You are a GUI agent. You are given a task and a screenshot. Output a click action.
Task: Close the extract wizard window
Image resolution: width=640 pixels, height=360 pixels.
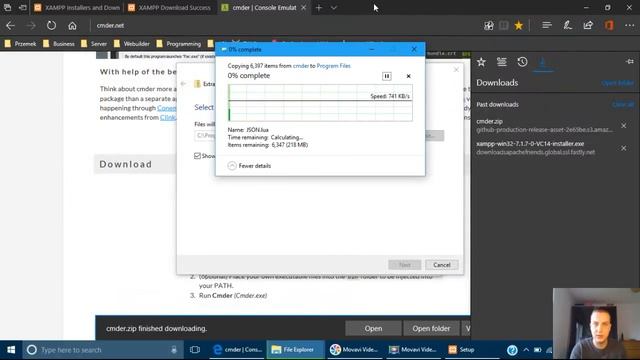point(456,70)
